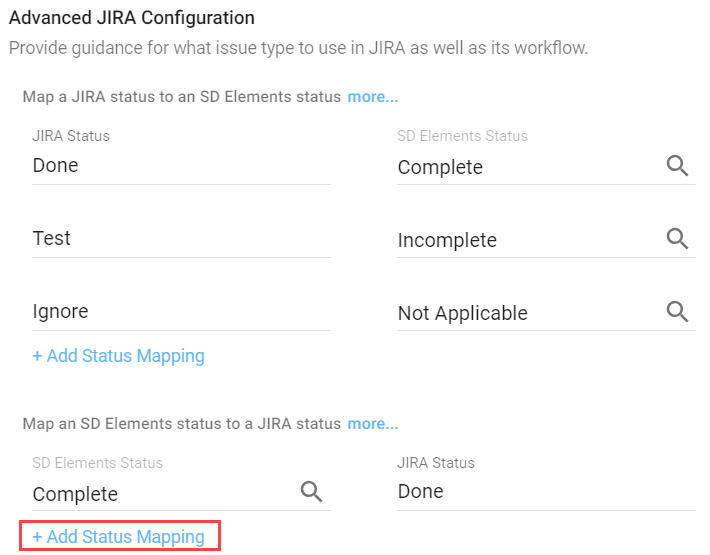This screenshot has height=555, width=710.
Task: Open search for Complete SD Elements status in JIRA-to-SD mapping
Action: coord(677,166)
